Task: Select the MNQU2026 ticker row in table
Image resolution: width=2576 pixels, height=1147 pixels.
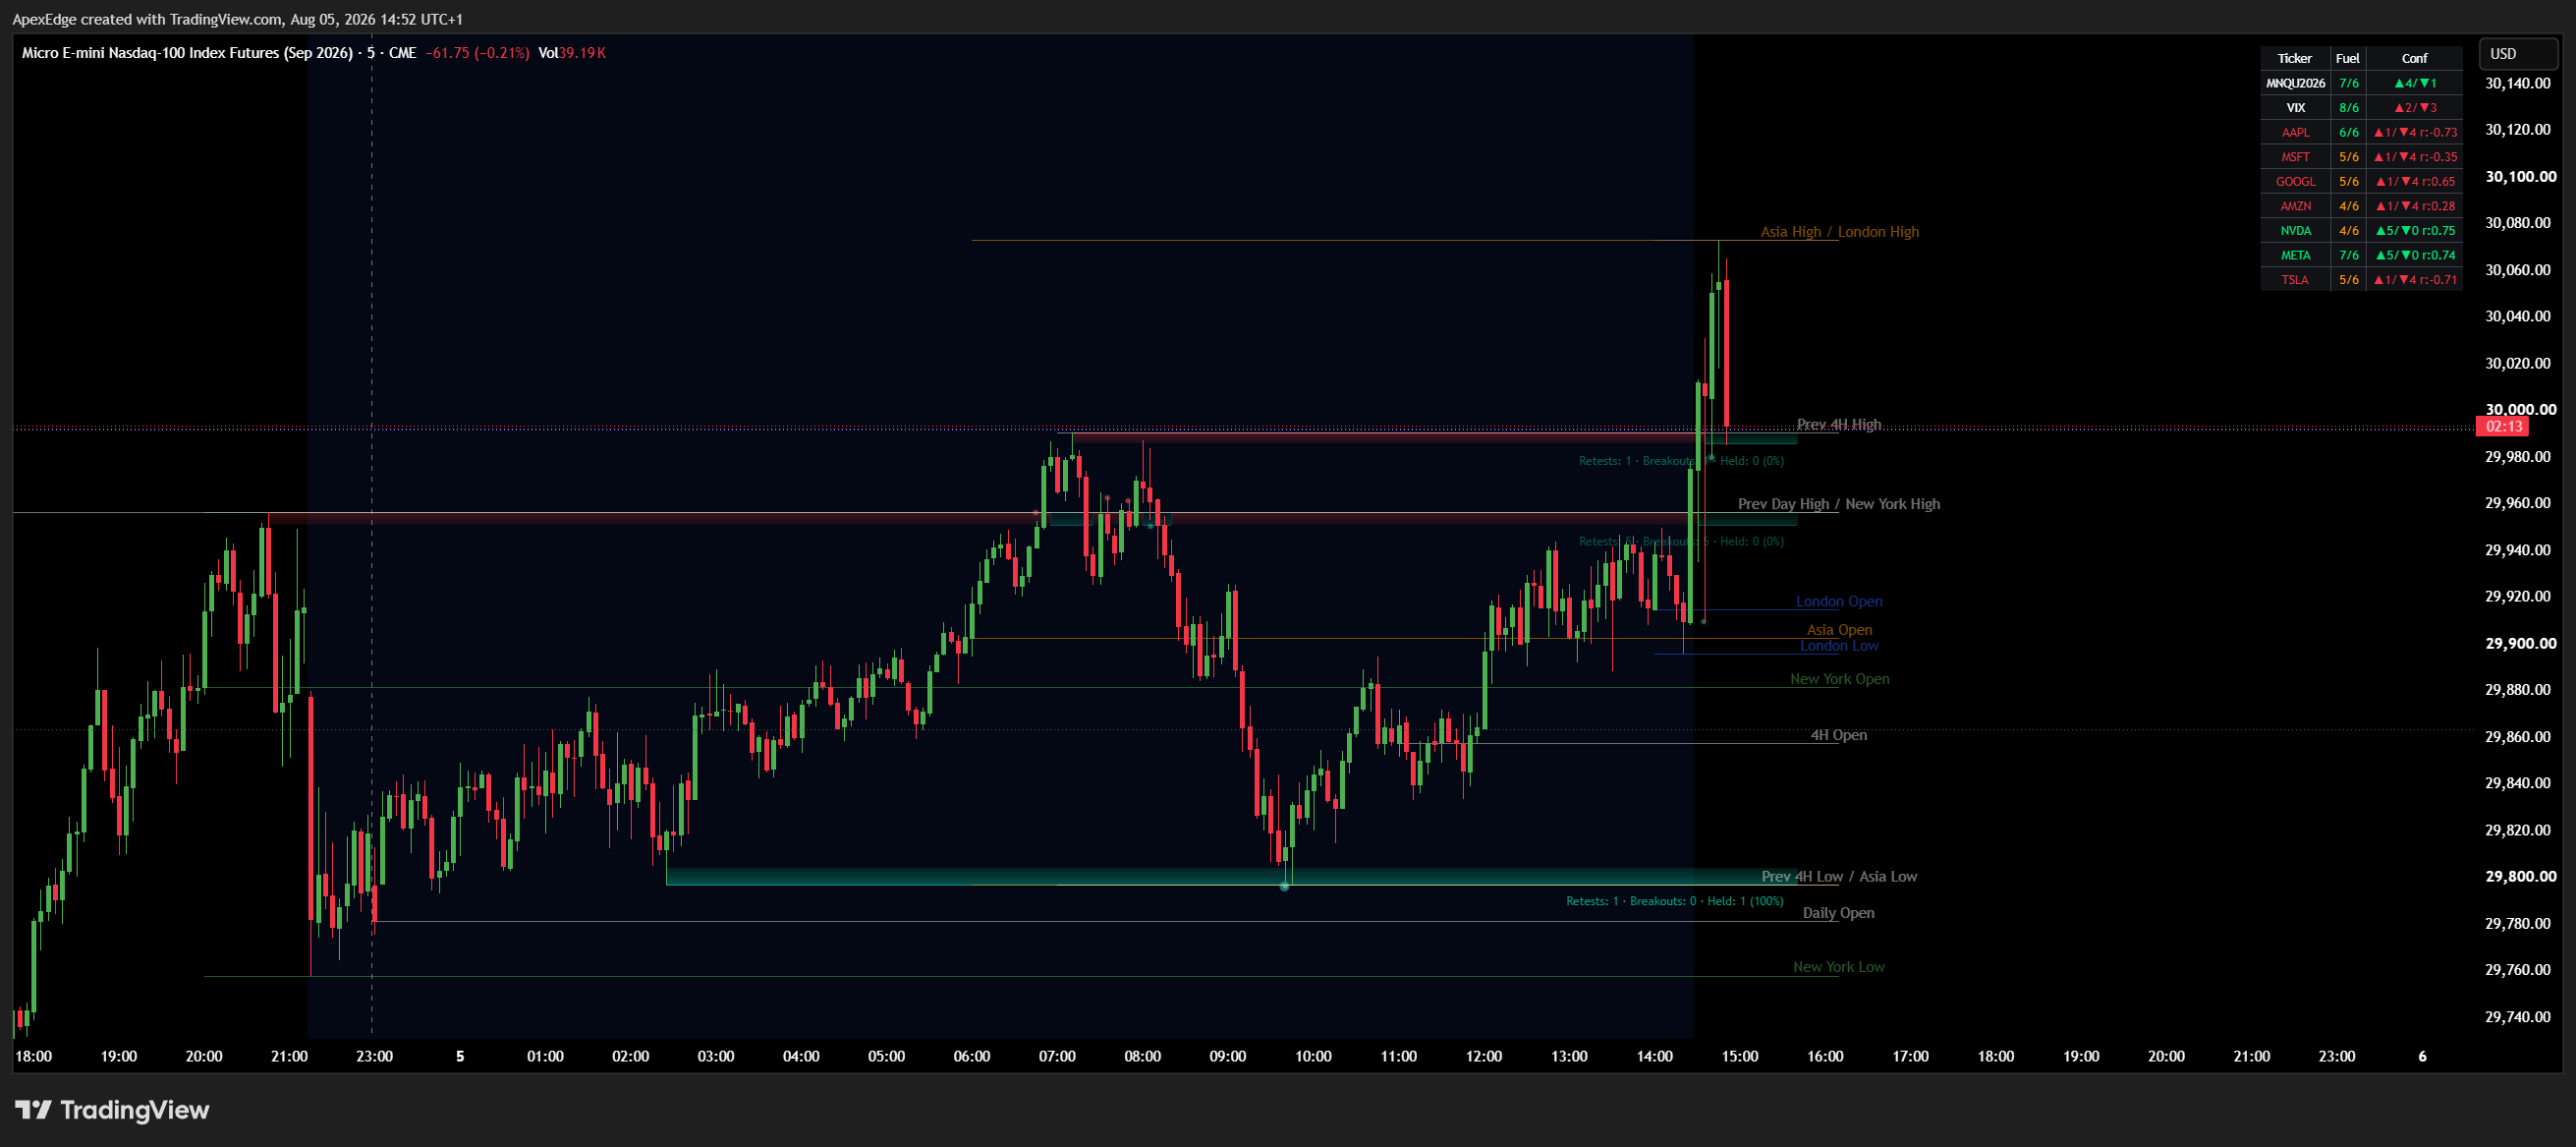Action: (x=2361, y=83)
